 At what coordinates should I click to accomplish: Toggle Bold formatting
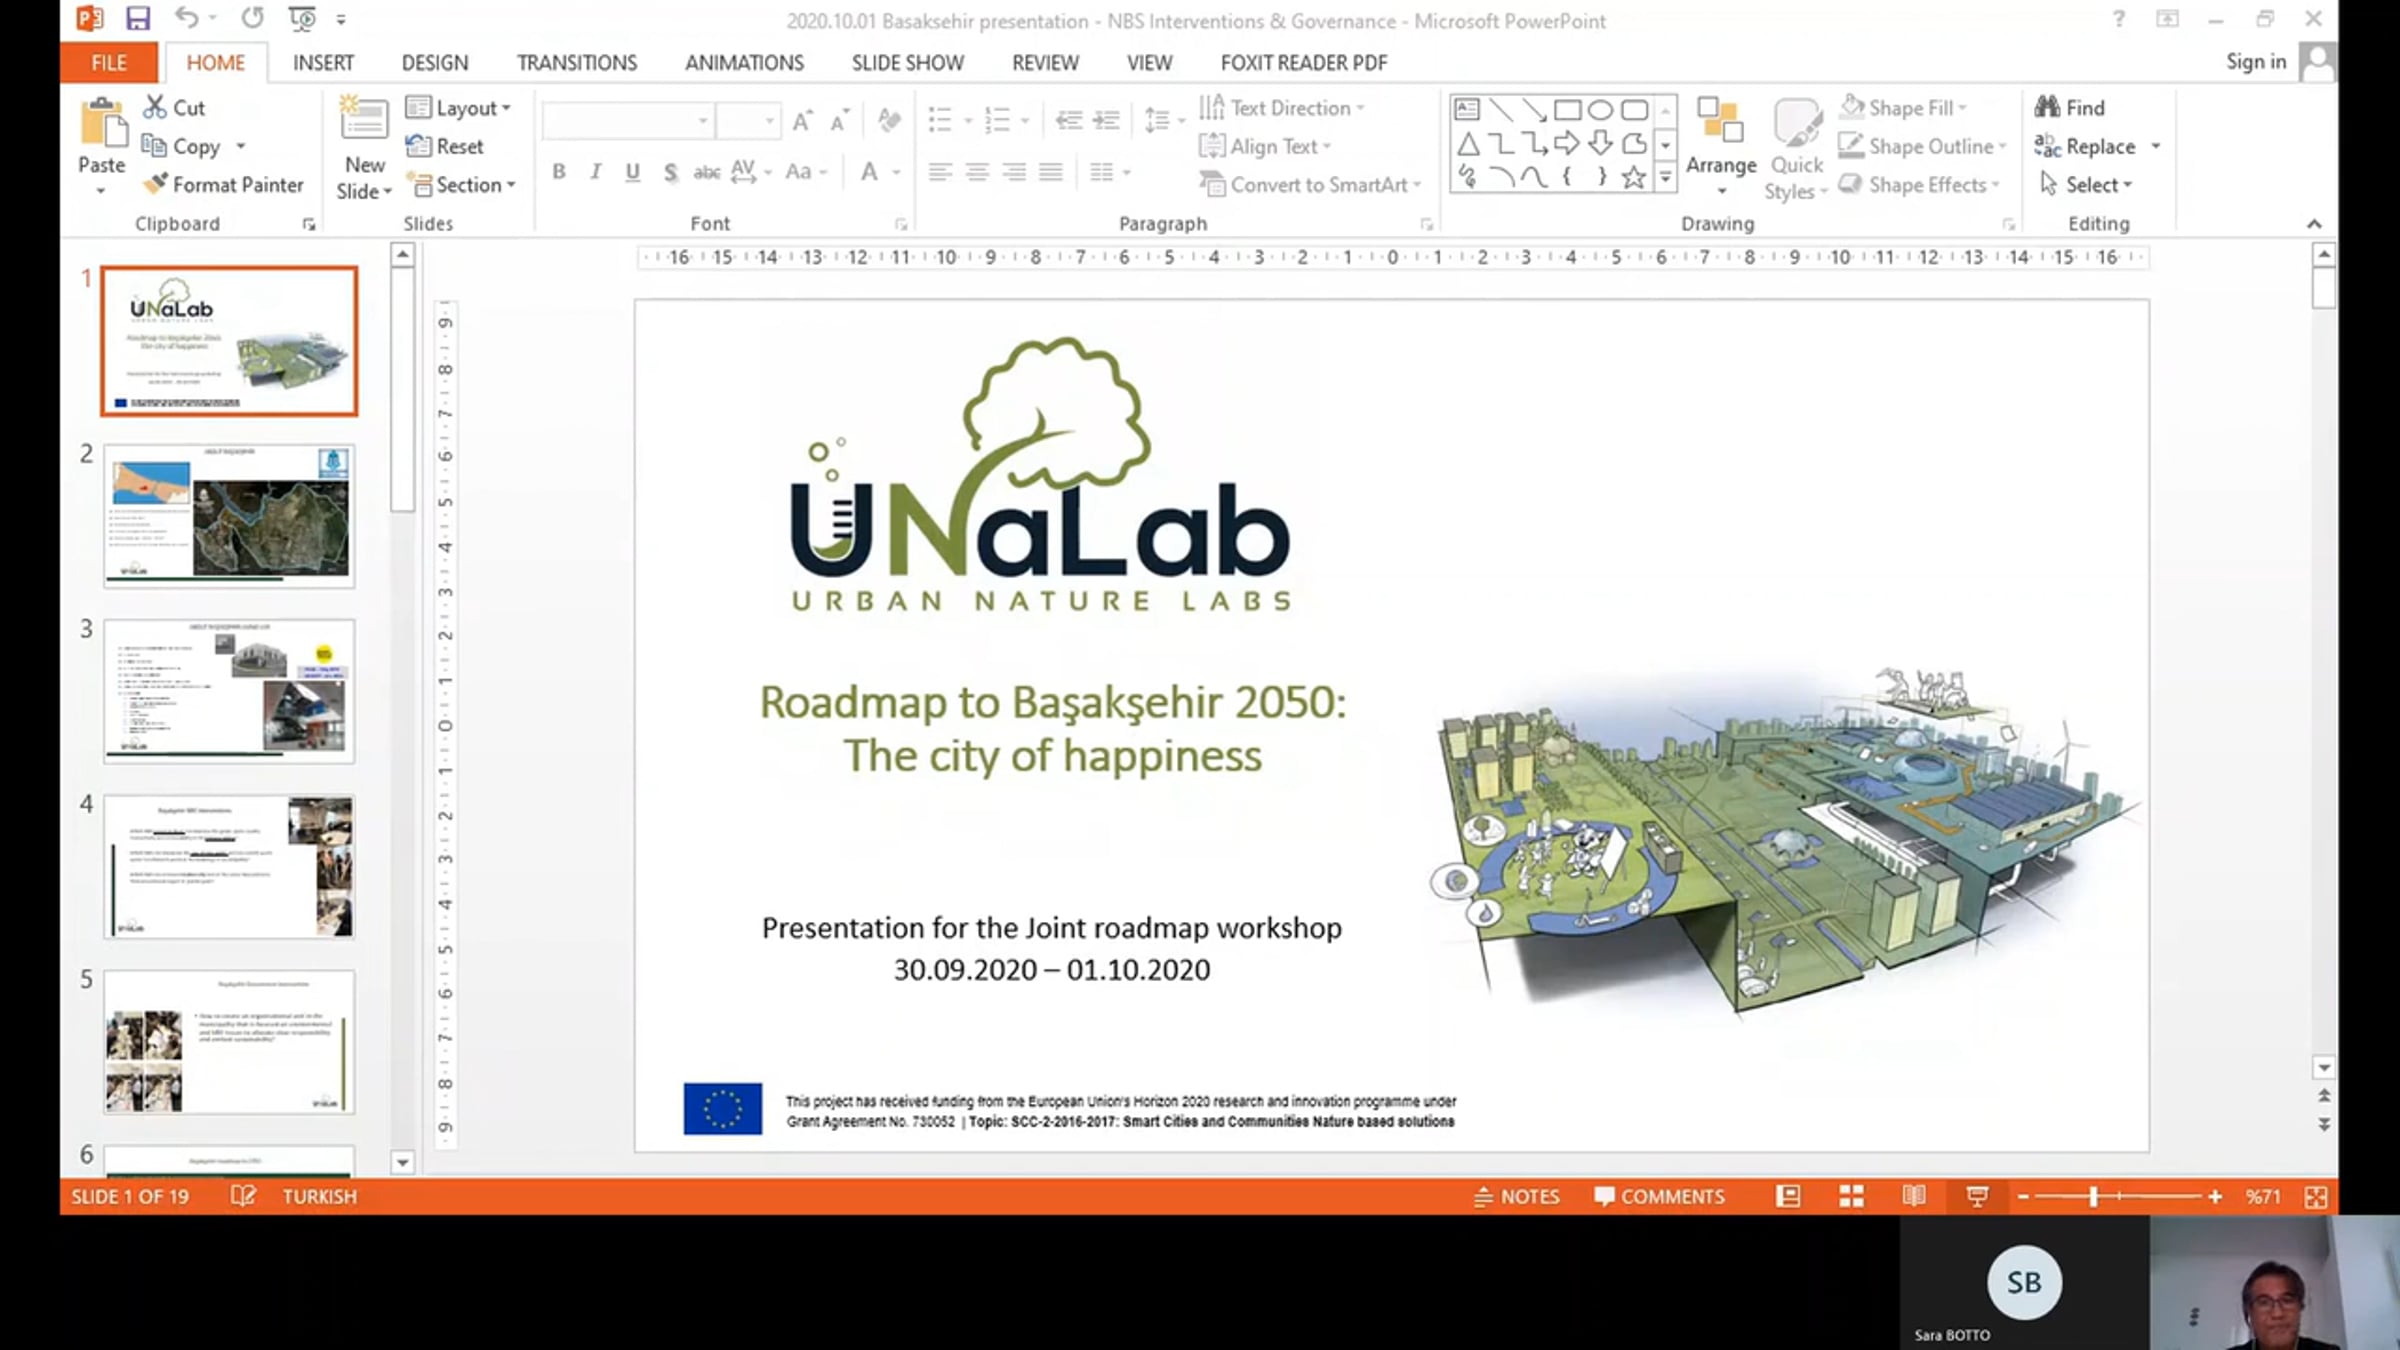pos(559,172)
